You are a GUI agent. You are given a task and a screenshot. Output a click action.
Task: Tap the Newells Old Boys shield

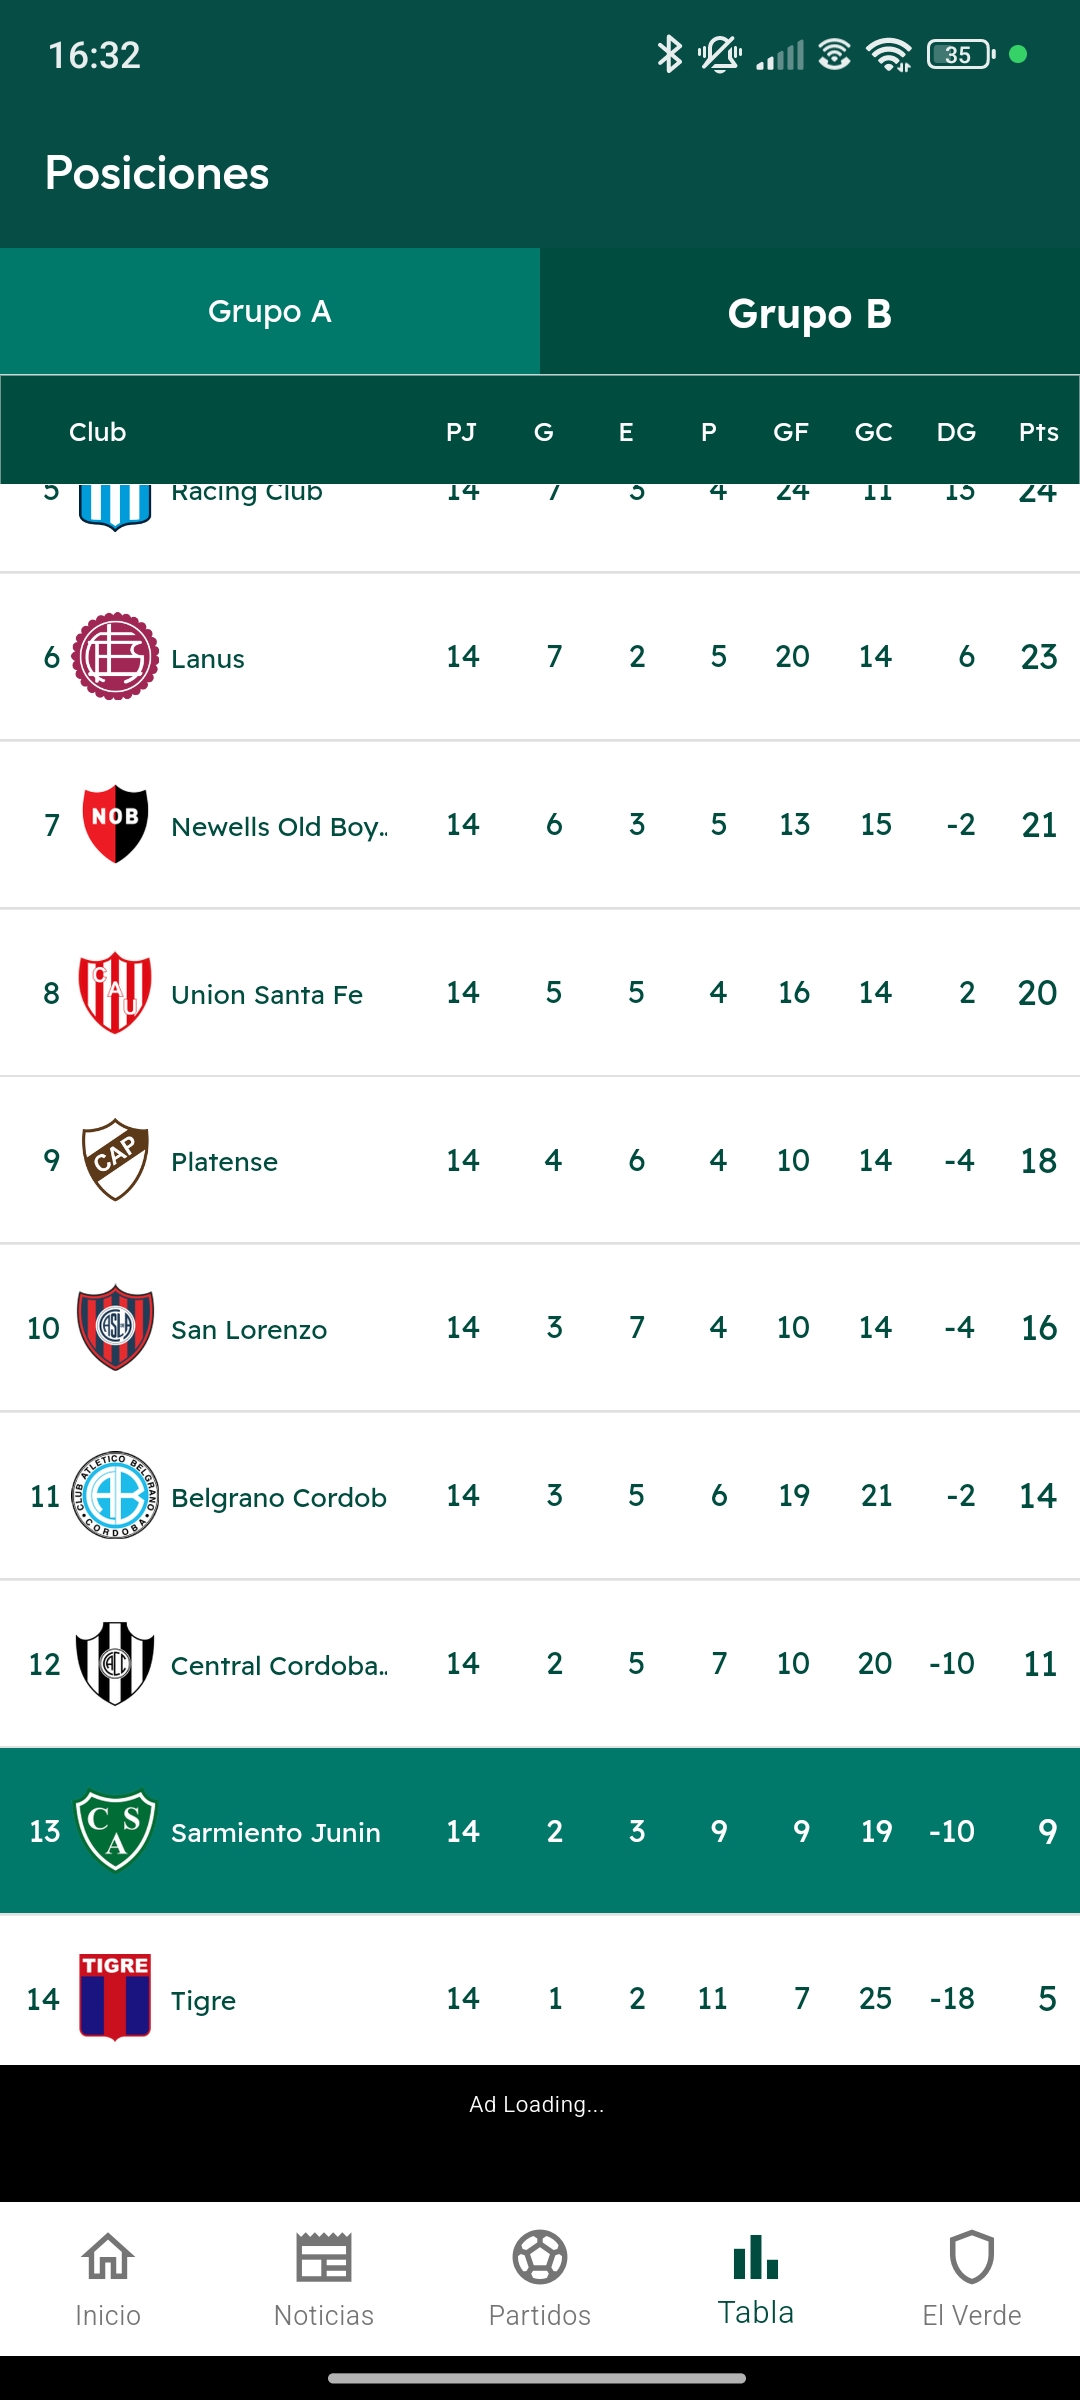pos(115,824)
